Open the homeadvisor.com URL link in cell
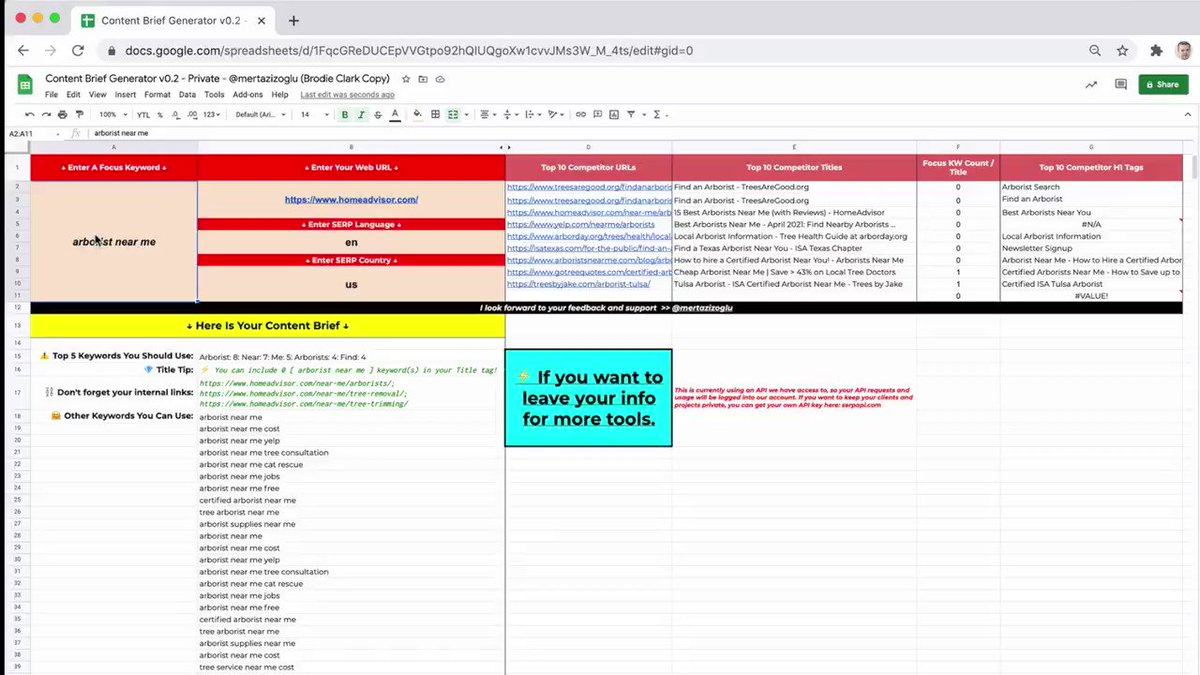The height and width of the screenshot is (675, 1200). pyautogui.click(x=351, y=200)
